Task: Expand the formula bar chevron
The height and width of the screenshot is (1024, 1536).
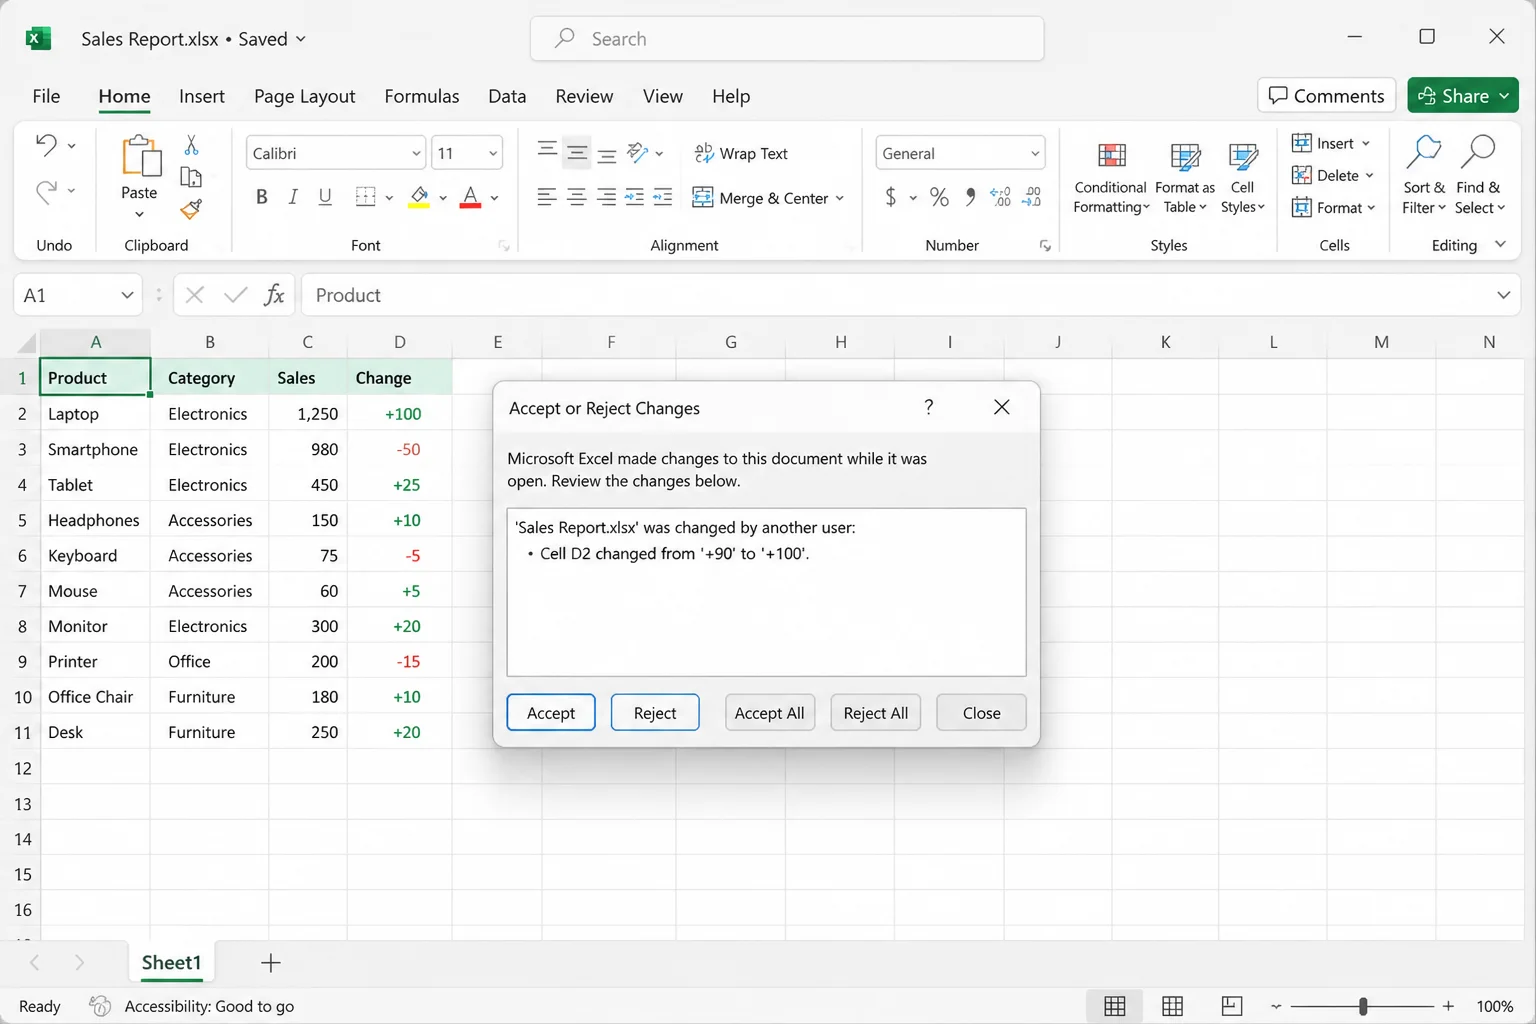Action: tap(1503, 295)
